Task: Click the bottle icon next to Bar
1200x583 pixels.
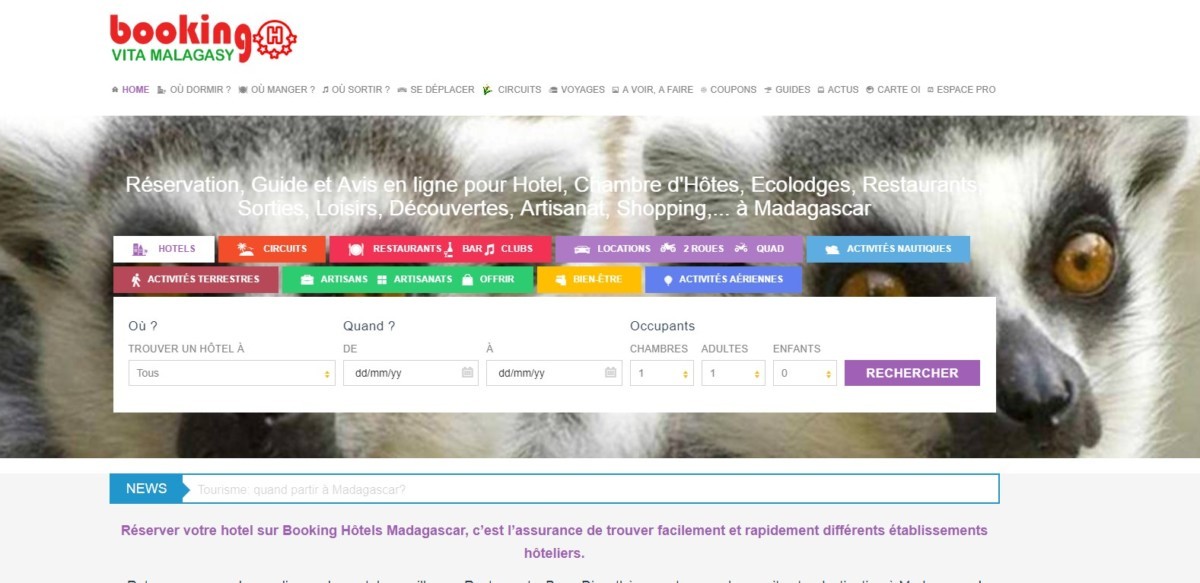Action: (x=450, y=249)
